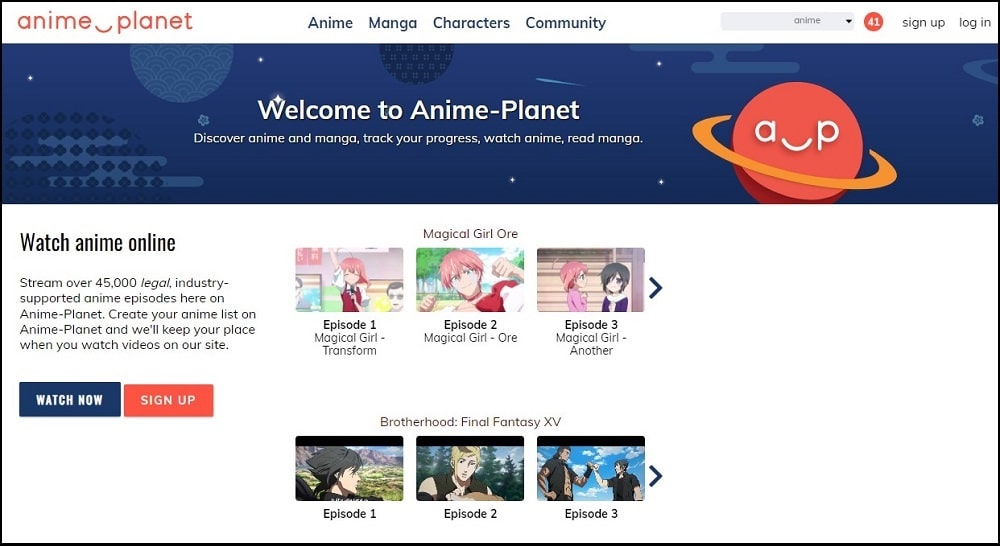Open the 41 notifications badge
The image size is (1000, 546).
tap(873, 22)
